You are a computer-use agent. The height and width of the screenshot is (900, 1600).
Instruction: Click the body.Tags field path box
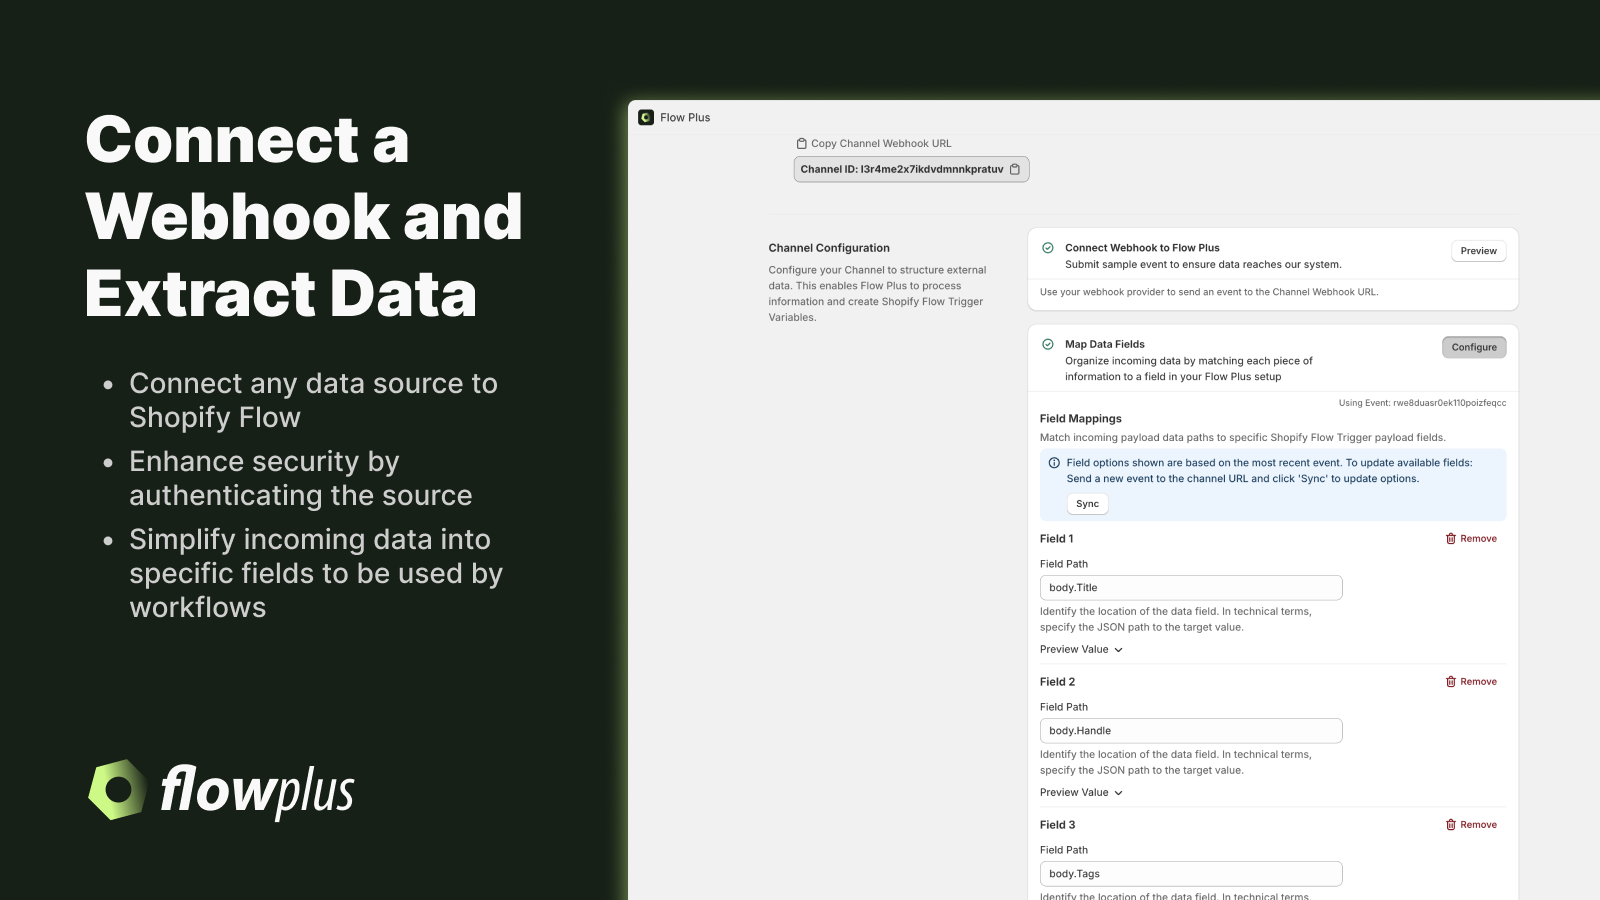click(x=1190, y=873)
